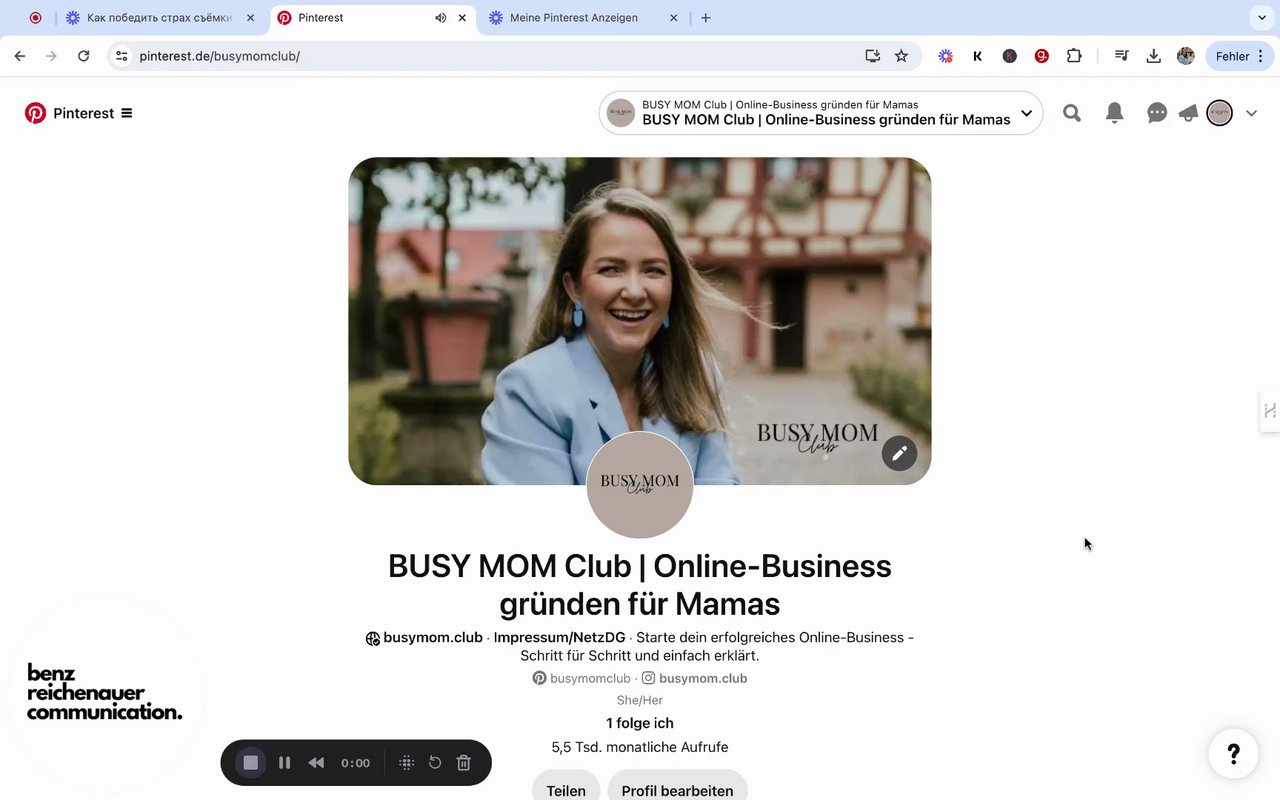Click the Profil bearbeiten button
1280x800 pixels.
coord(677,790)
